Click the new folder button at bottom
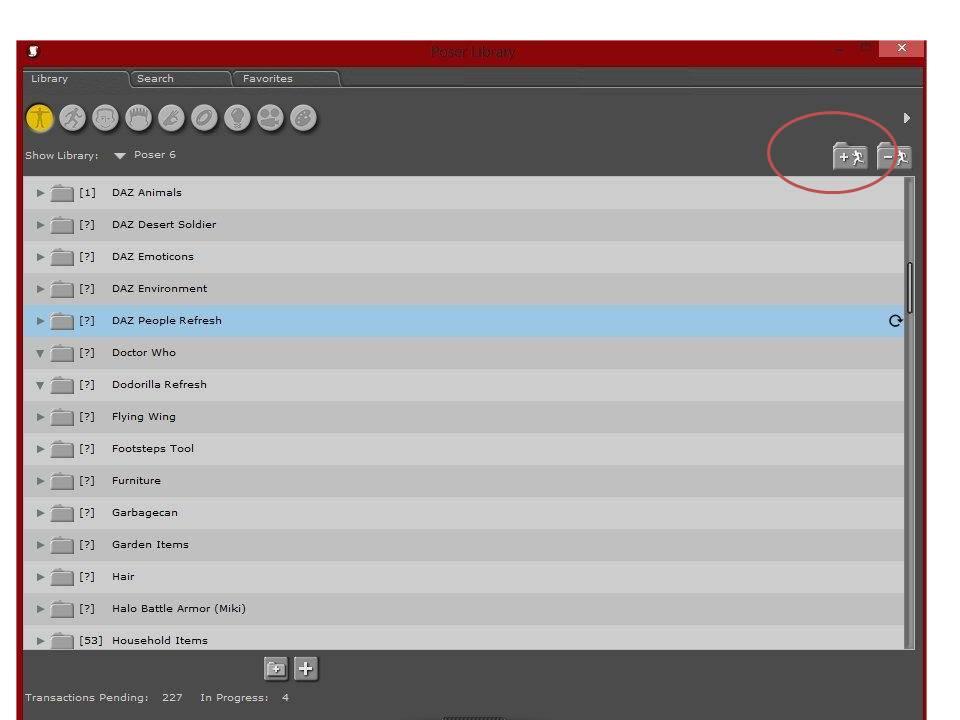 [276, 669]
